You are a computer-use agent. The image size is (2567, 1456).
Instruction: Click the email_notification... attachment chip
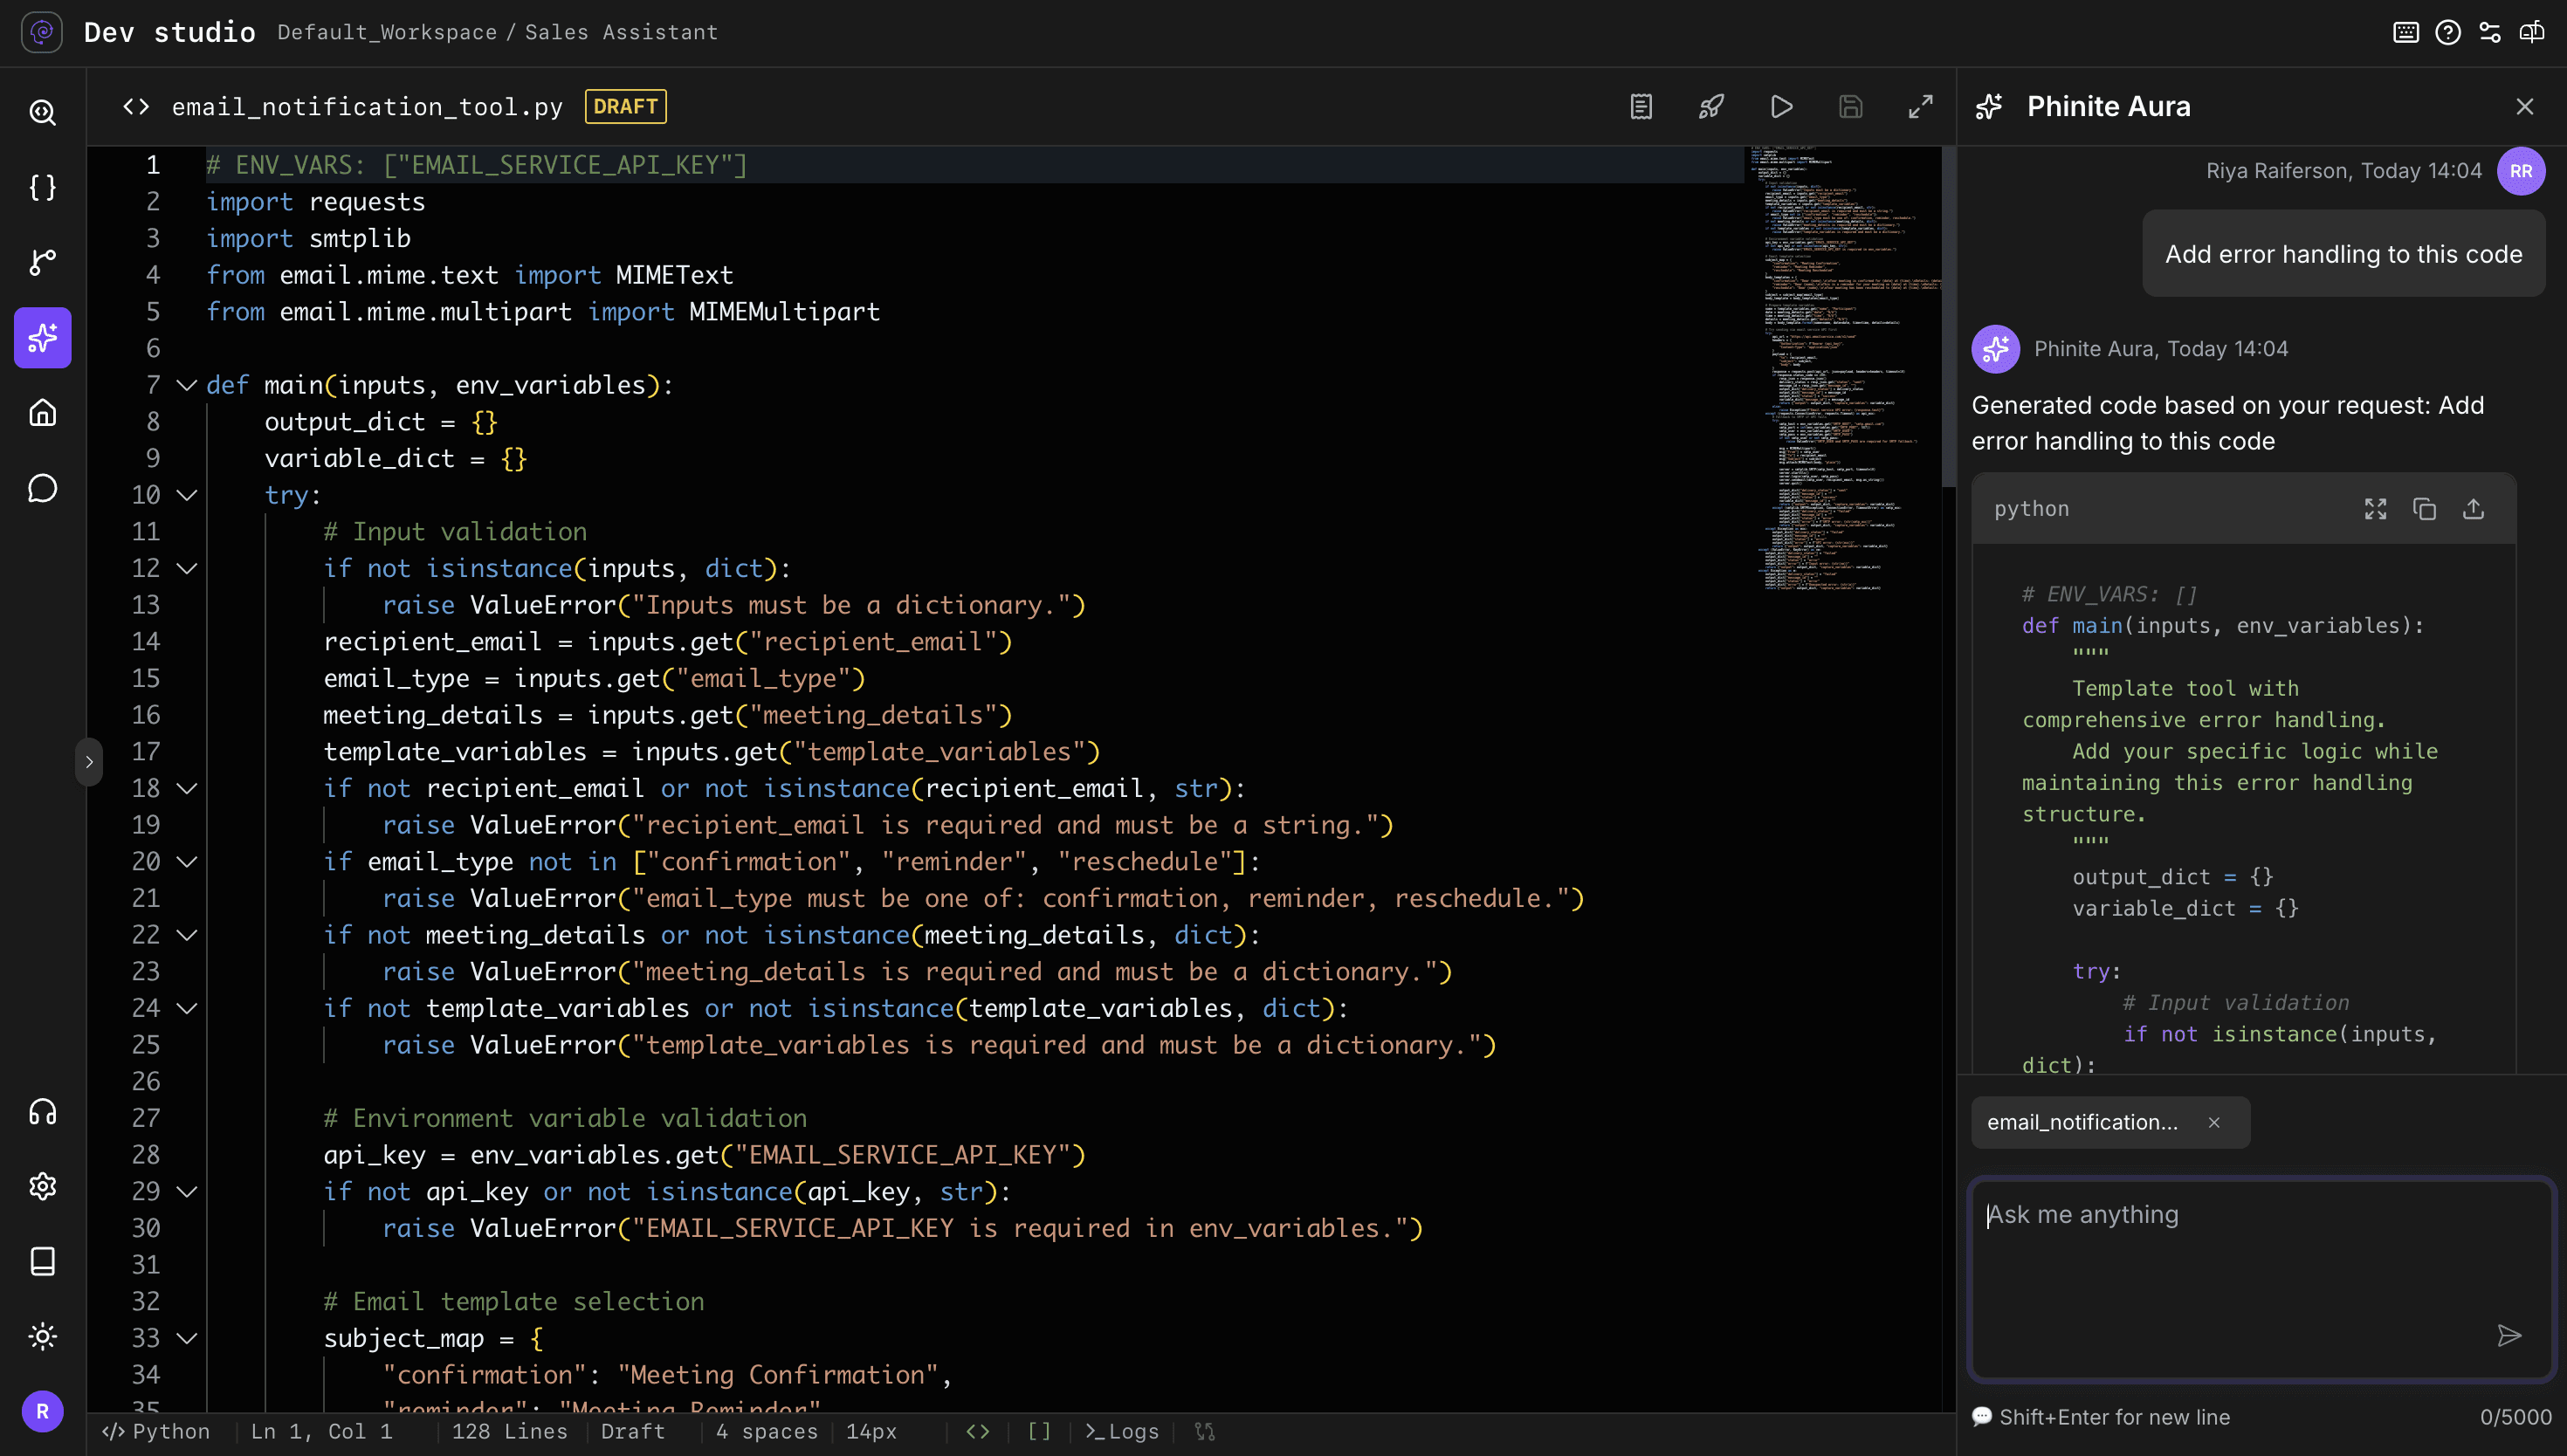click(x=2110, y=1123)
